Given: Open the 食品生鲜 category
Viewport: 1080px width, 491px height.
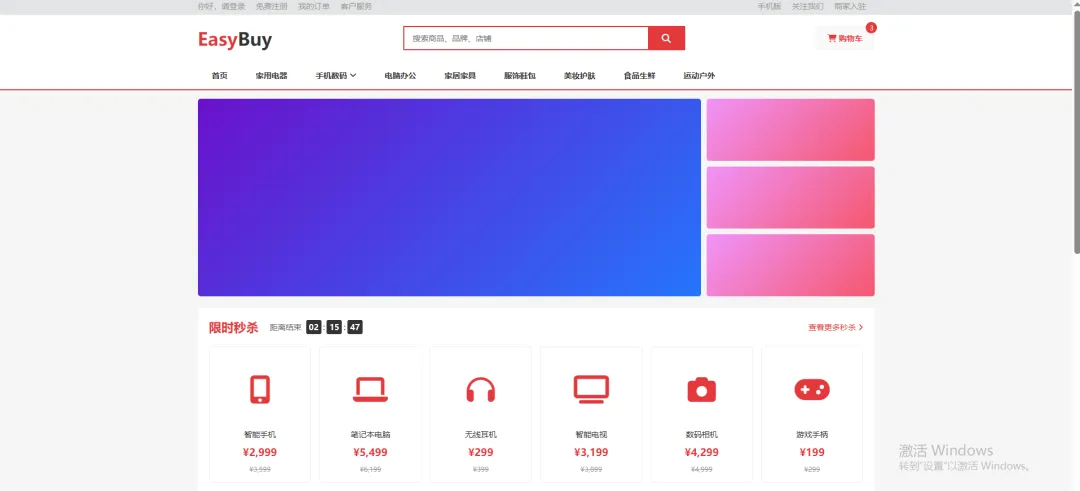Looking at the screenshot, I should point(639,76).
